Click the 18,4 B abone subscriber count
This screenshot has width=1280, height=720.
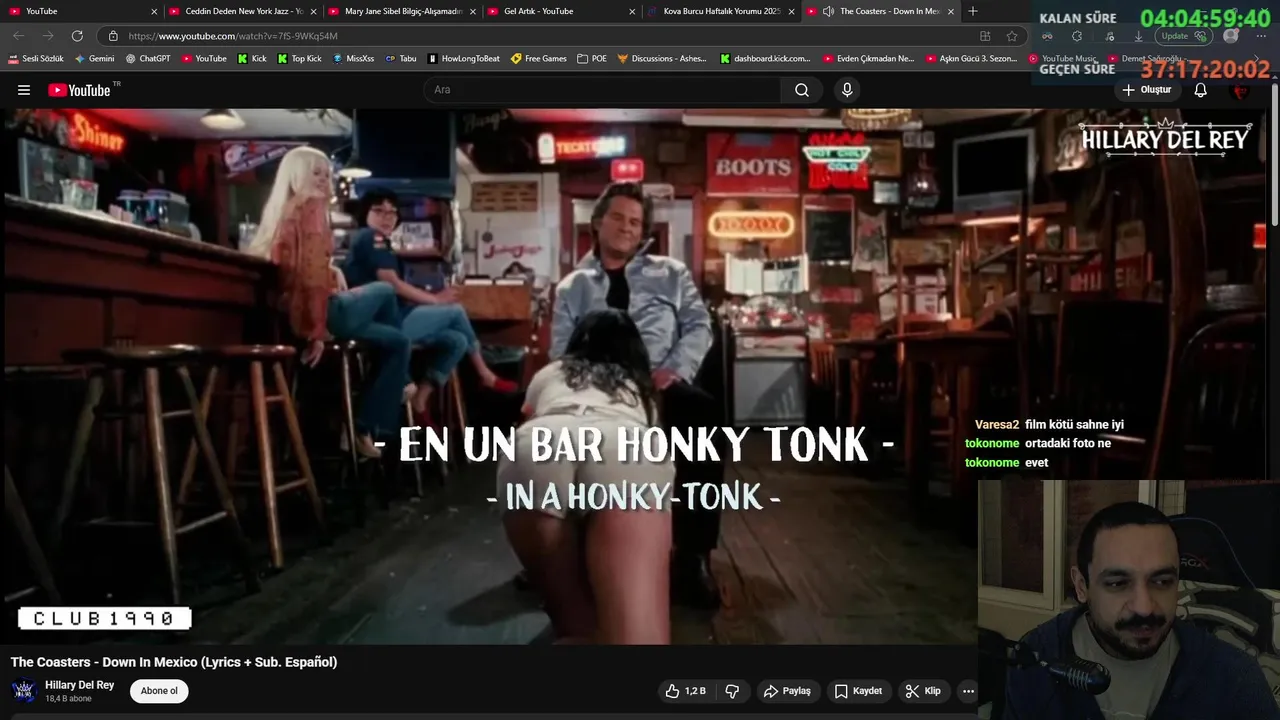pos(68,698)
